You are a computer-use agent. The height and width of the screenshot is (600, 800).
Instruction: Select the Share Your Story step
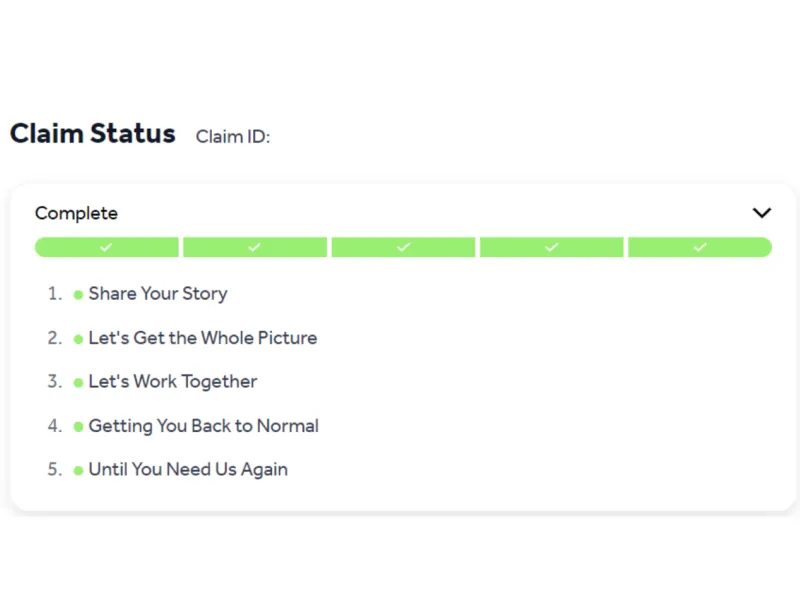pos(158,294)
